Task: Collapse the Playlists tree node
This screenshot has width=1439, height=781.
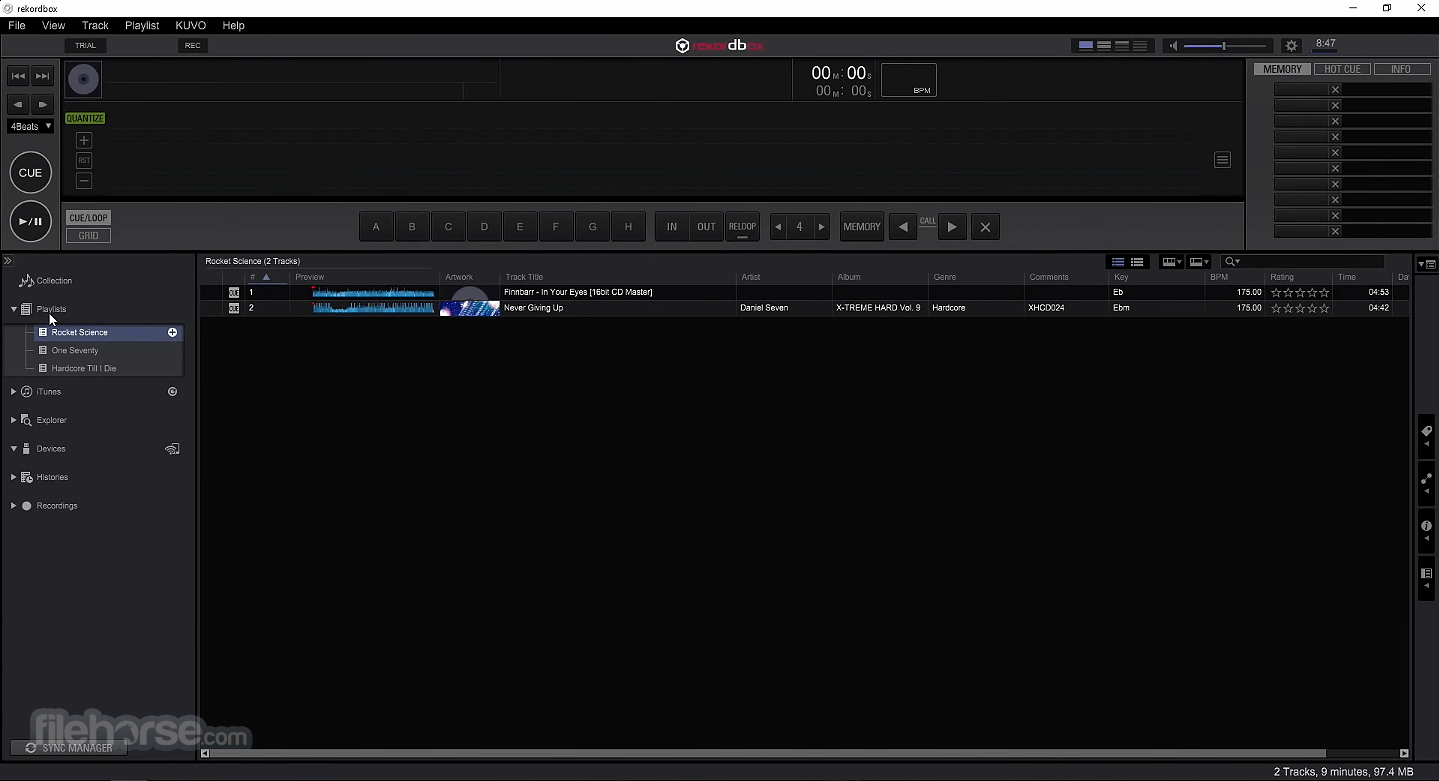Action: pyautogui.click(x=13, y=310)
